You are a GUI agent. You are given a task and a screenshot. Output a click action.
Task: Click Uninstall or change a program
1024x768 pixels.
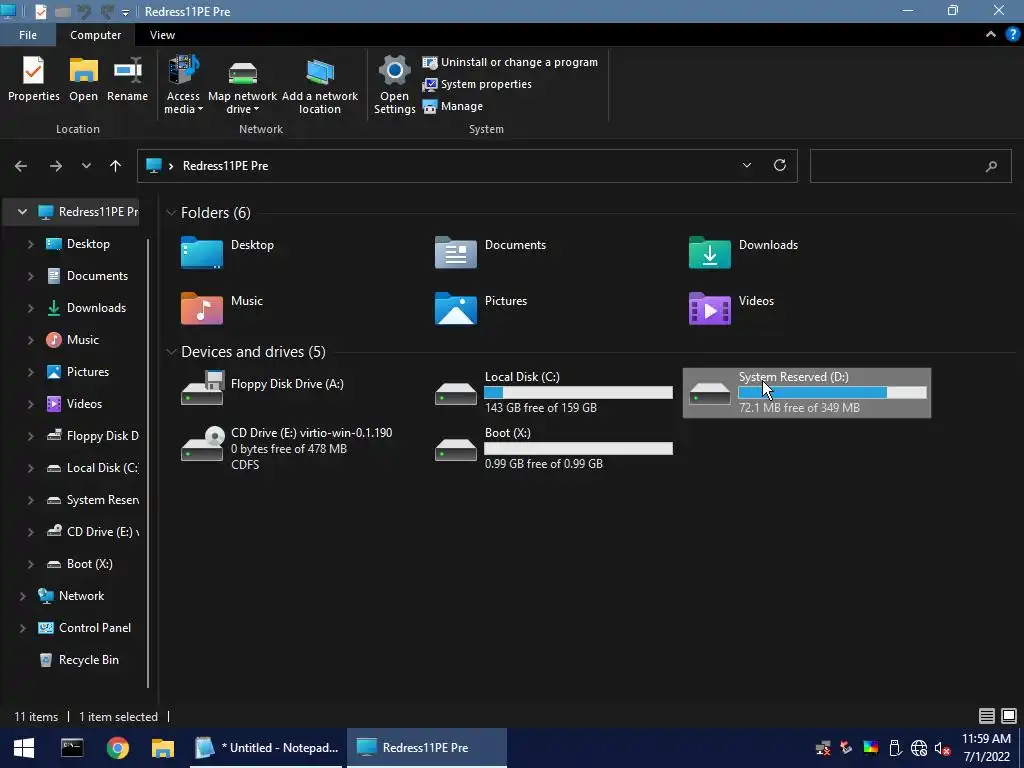[x=510, y=62]
